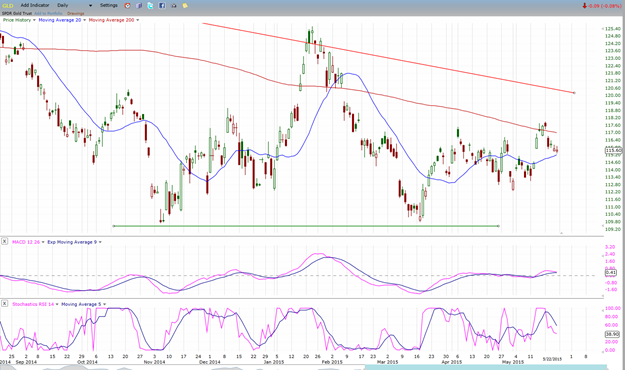625x370 pixels.
Task: Click the 125.40 price axis label
Action: [613, 29]
